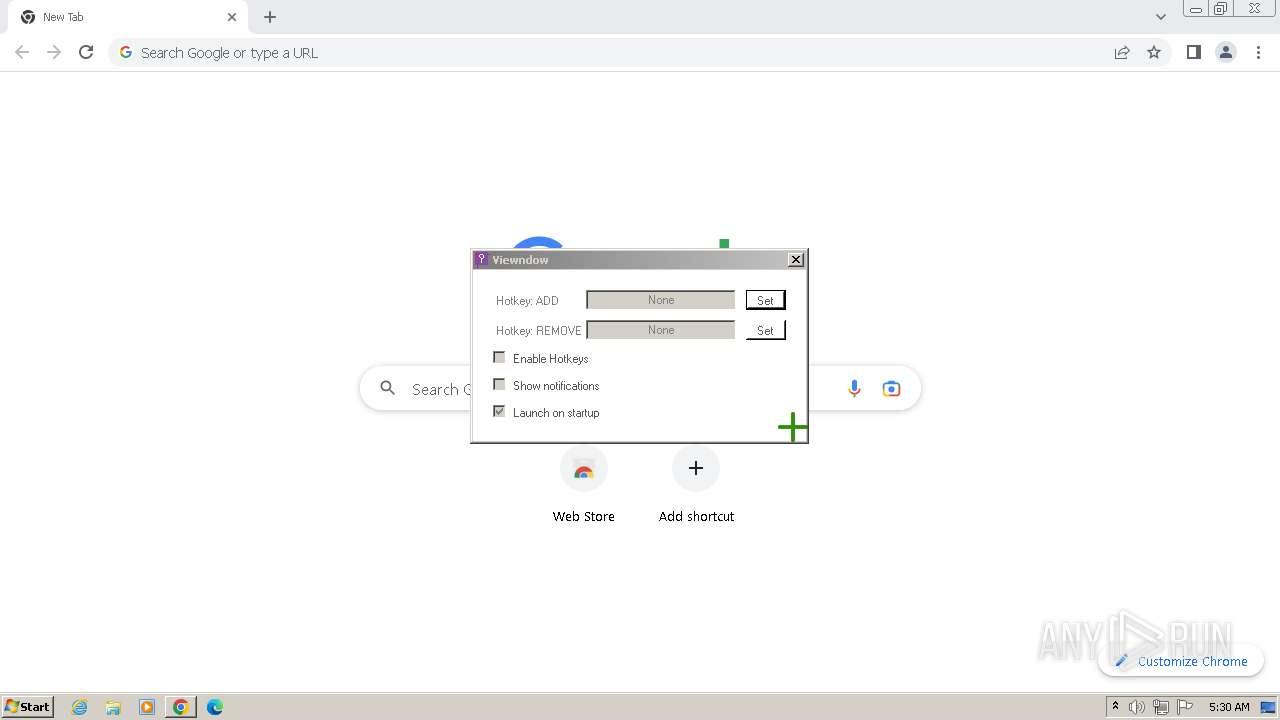Bookmark this tab with star icon
1280x720 pixels.
[1154, 52]
